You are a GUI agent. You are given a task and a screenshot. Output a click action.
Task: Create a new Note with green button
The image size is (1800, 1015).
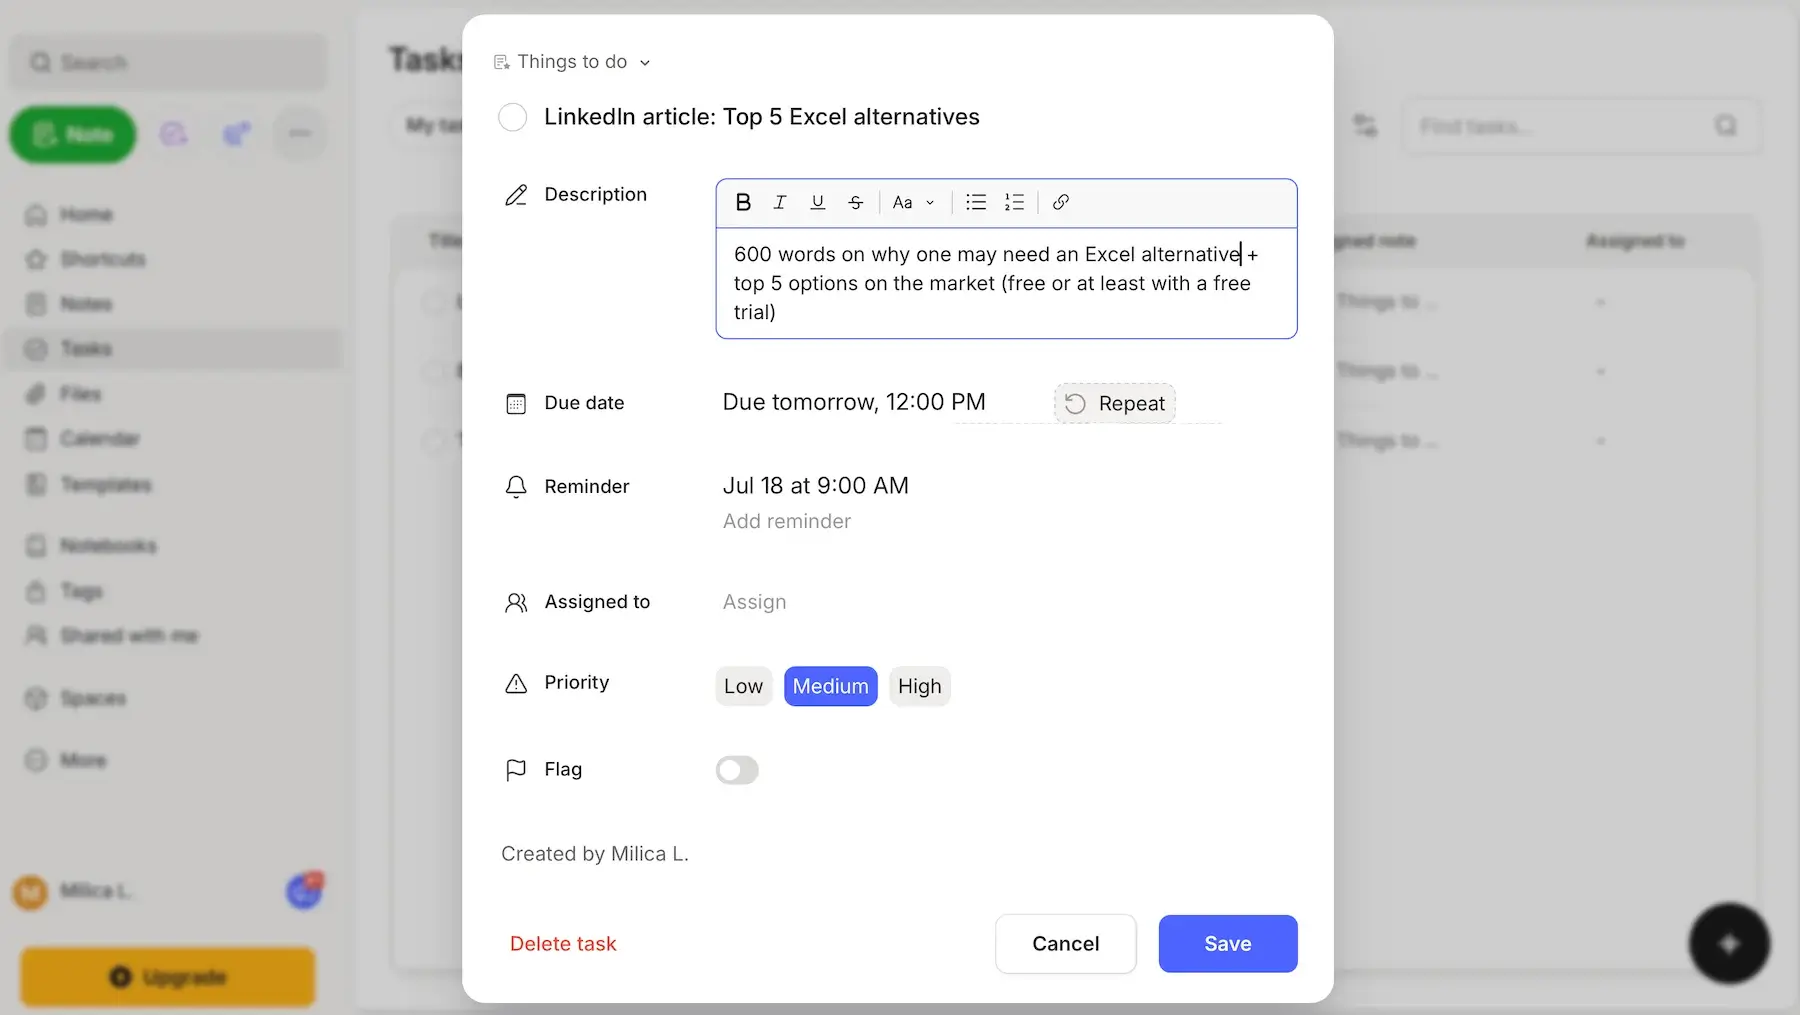tap(73, 134)
